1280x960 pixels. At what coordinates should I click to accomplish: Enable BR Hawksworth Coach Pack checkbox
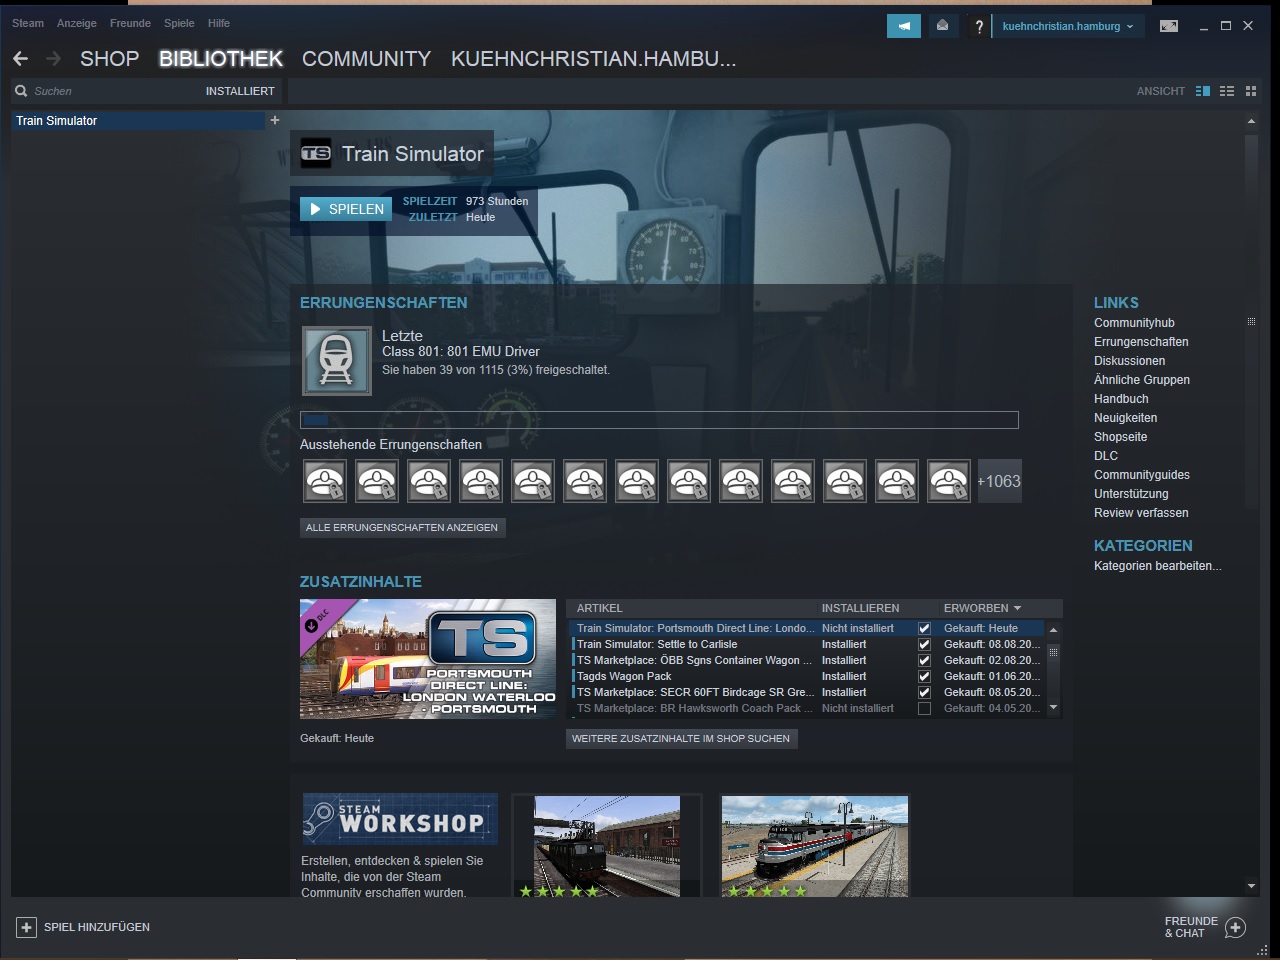click(924, 708)
